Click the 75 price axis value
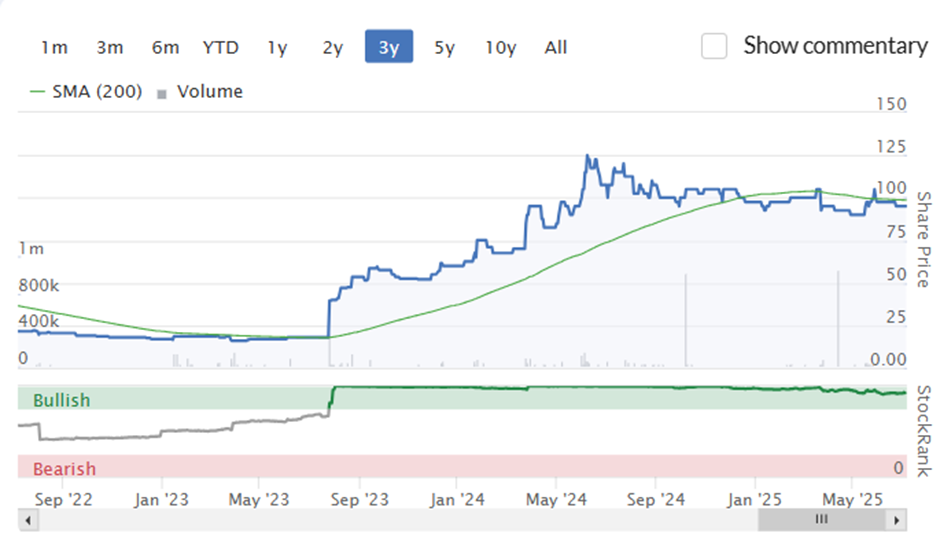940x537 pixels. [896, 232]
